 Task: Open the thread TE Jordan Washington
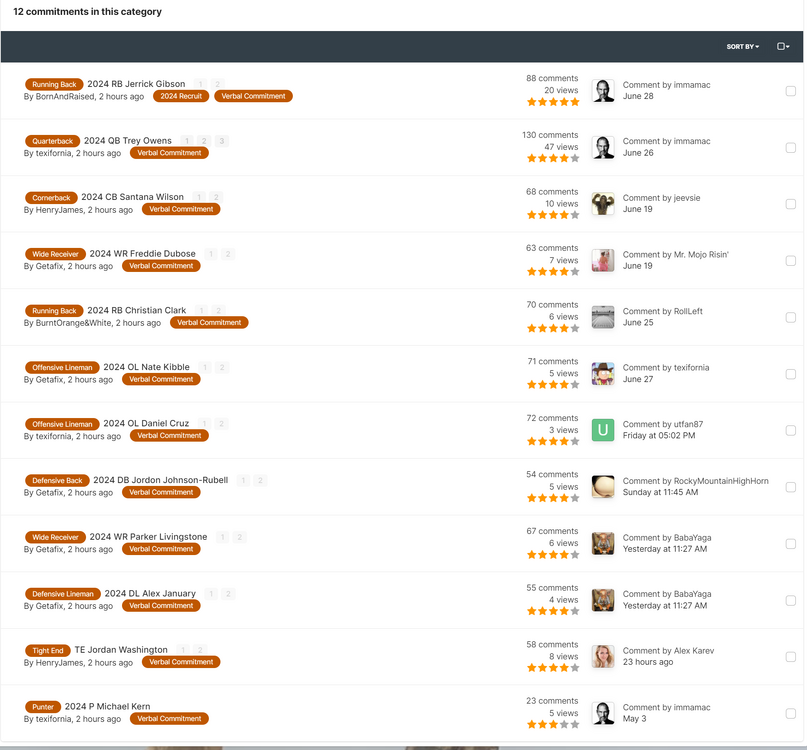pos(122,649)
